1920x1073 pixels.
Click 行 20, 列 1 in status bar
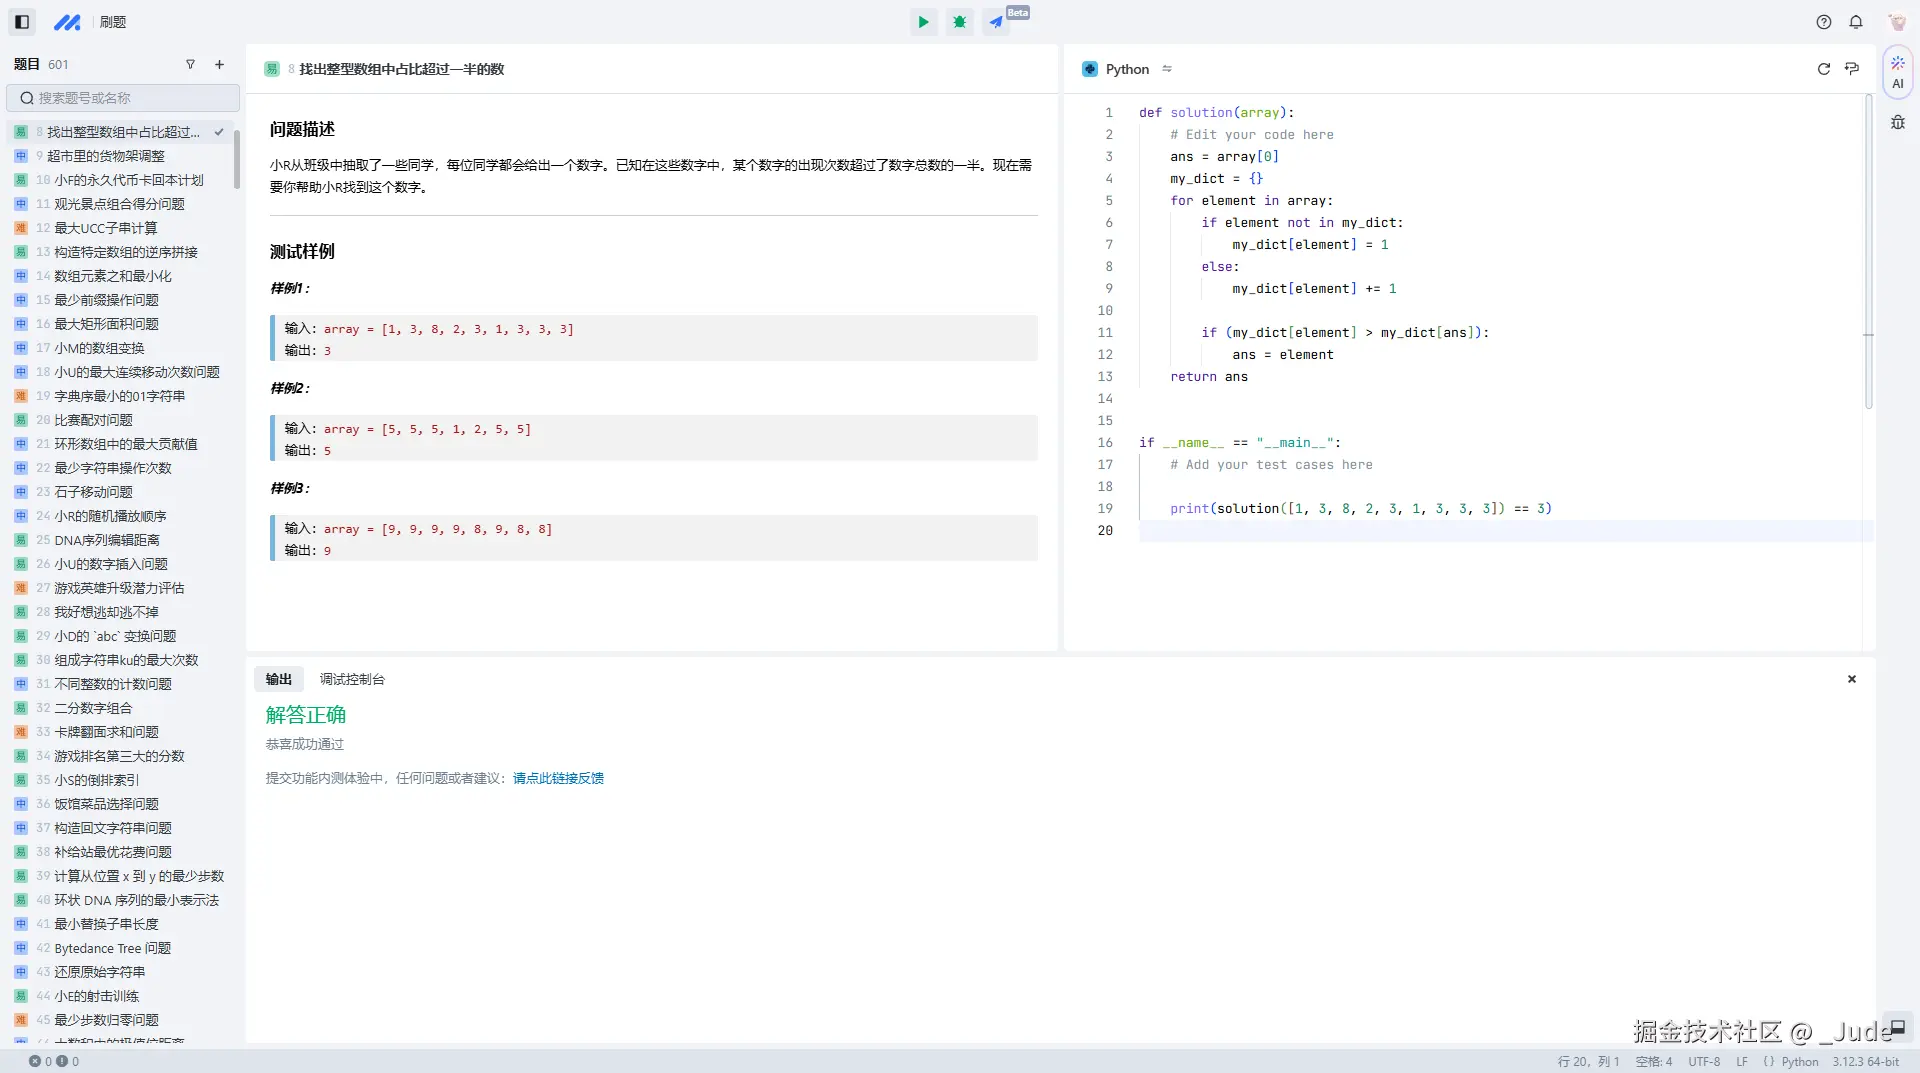[x=1588, y=1062]
